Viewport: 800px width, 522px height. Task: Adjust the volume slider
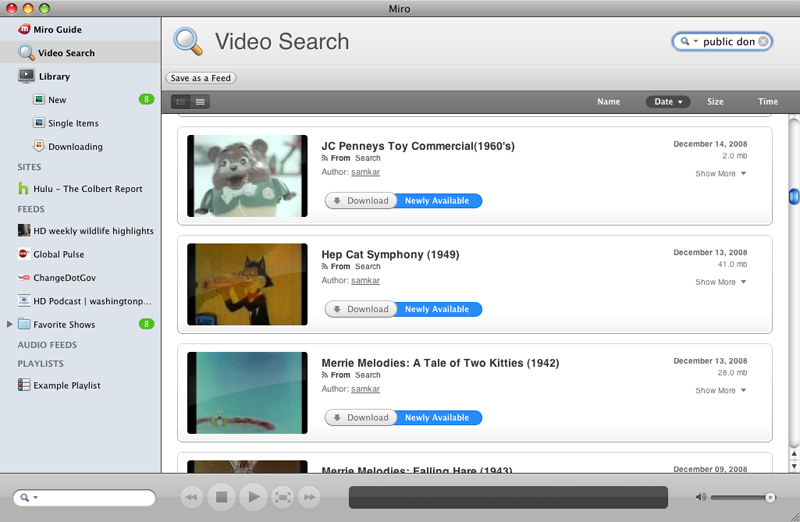pyautogui.click(x=769, y=497)
